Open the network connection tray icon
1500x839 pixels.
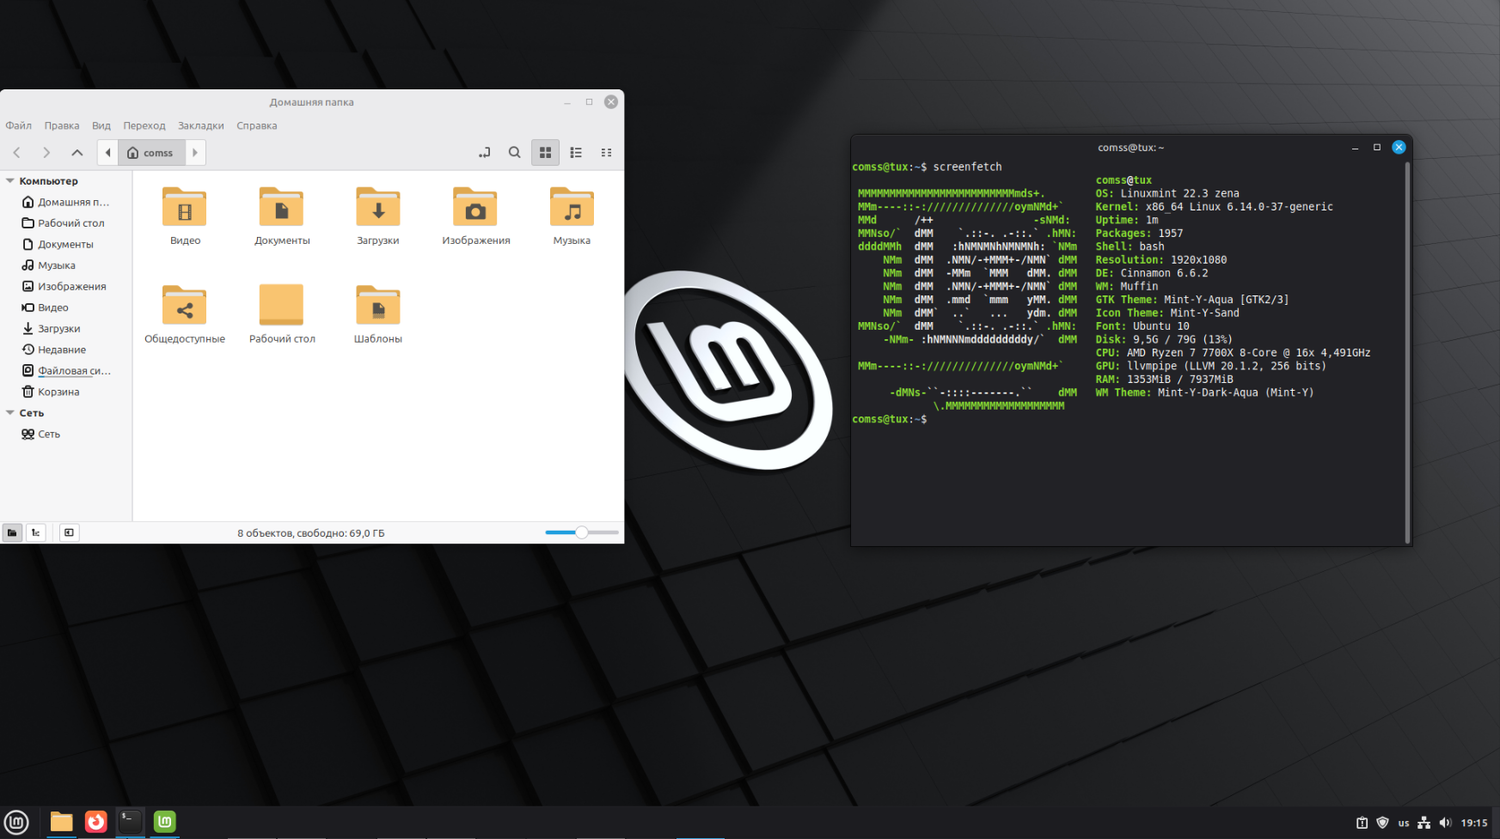(x=1424, y=823)
